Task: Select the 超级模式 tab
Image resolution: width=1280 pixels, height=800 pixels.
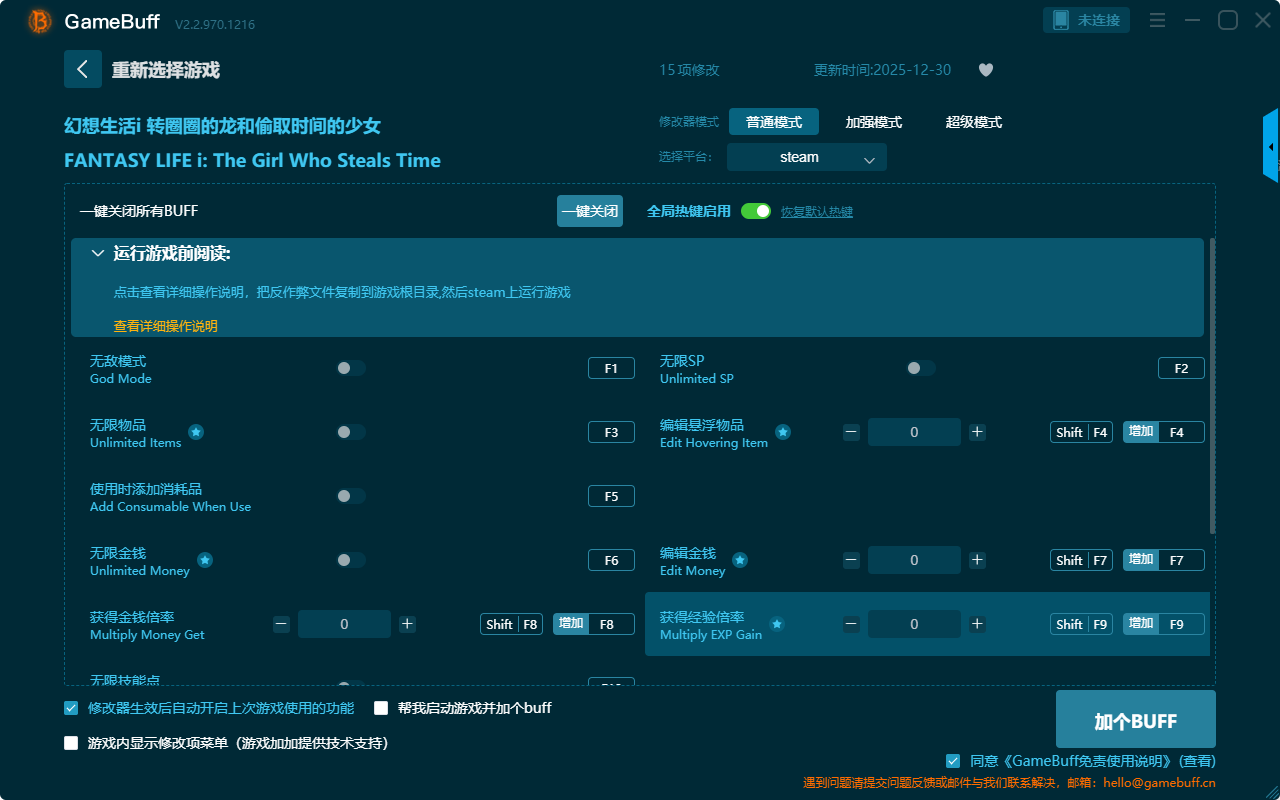Action: tap(973, 122)
